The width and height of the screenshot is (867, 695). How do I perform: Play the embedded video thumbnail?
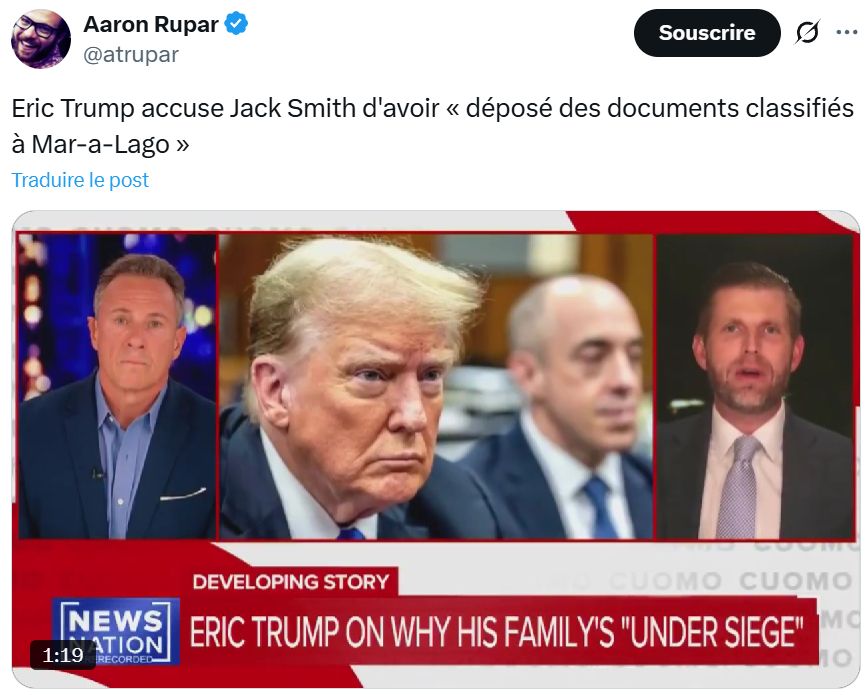[436, 449]
